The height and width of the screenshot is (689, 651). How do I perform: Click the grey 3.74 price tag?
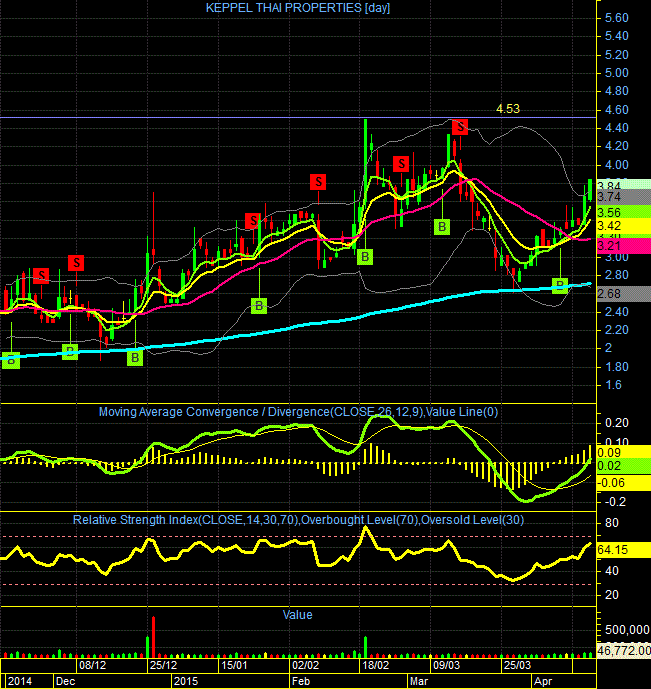[x=623, y=196]
